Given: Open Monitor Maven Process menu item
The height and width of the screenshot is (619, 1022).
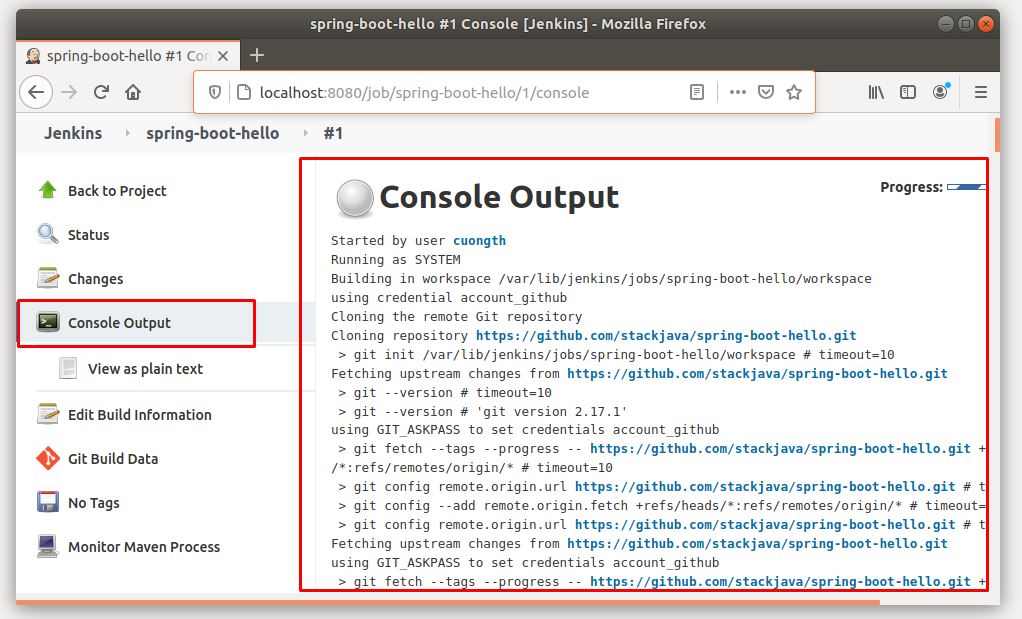Looking at the screenshot, I should click(x=144, y=547).
